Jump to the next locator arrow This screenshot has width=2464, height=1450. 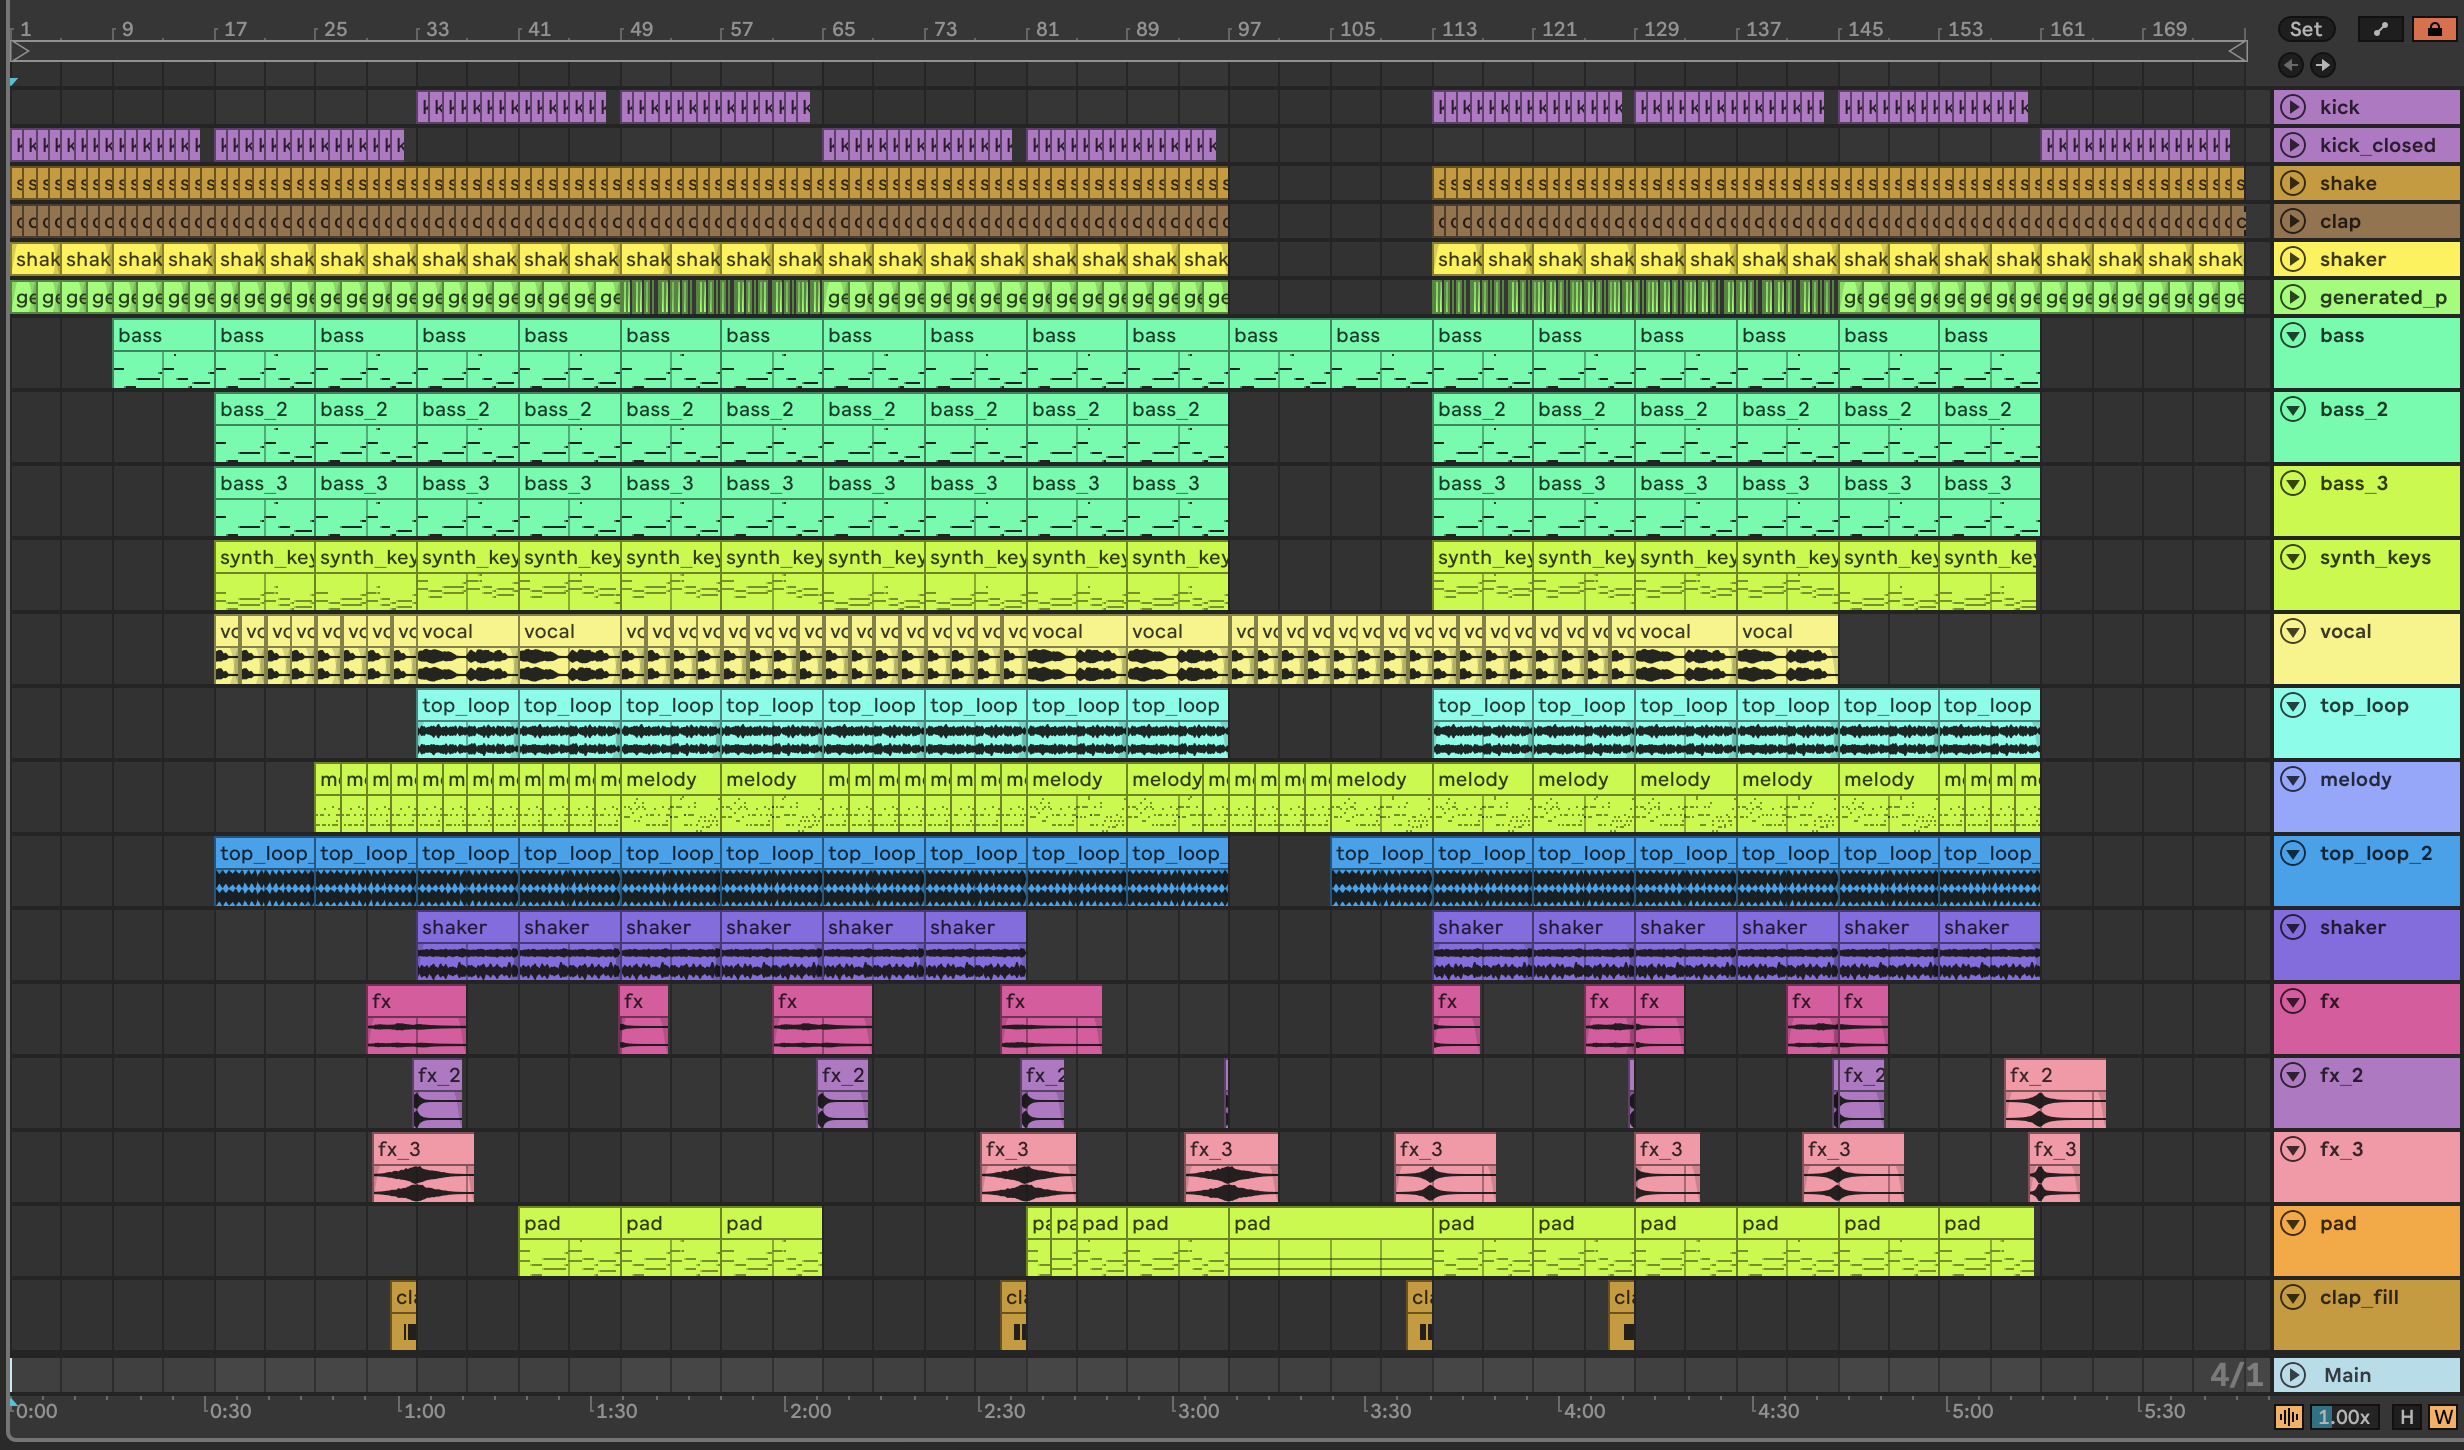coord(2323,65)
